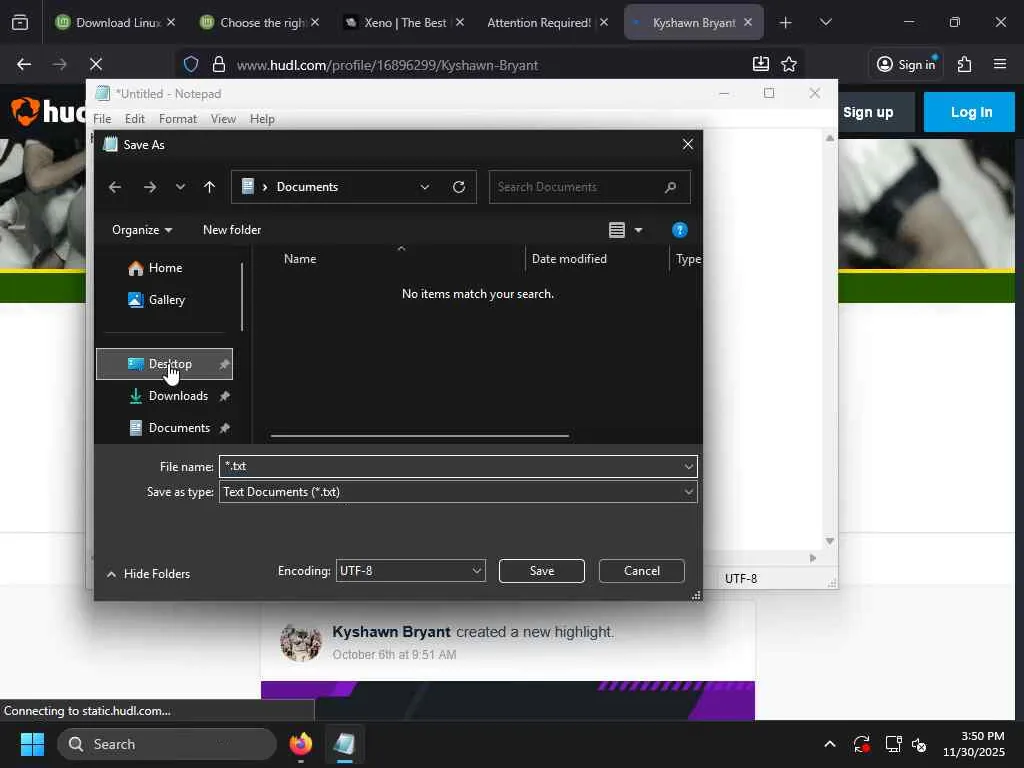Show hidden system tray icons
The height and width of the screenshot is (768, 1024).
tap(829, 744)
